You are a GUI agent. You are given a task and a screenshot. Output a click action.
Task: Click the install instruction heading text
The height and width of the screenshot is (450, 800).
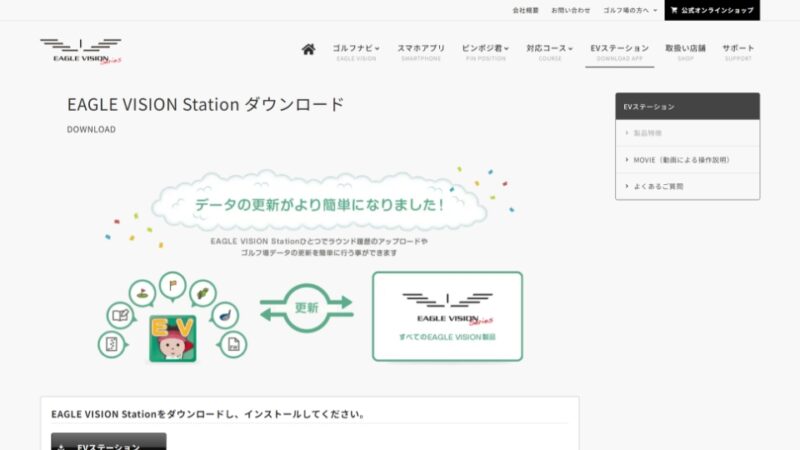click(x=208, y=414)
